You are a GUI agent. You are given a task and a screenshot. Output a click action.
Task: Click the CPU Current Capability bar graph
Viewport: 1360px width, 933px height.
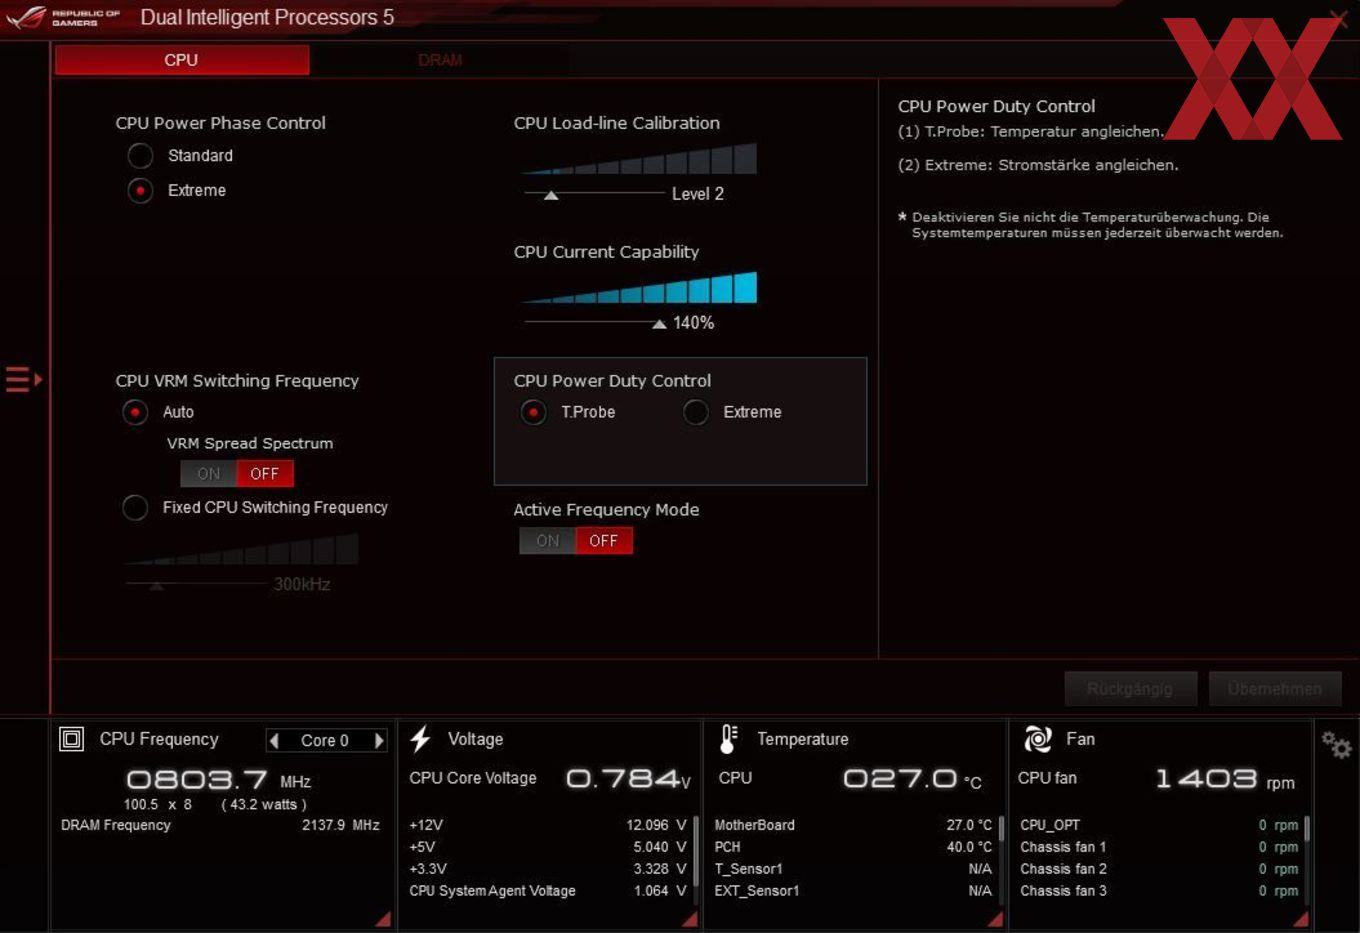pyautogui.click(x=639, y=287)
